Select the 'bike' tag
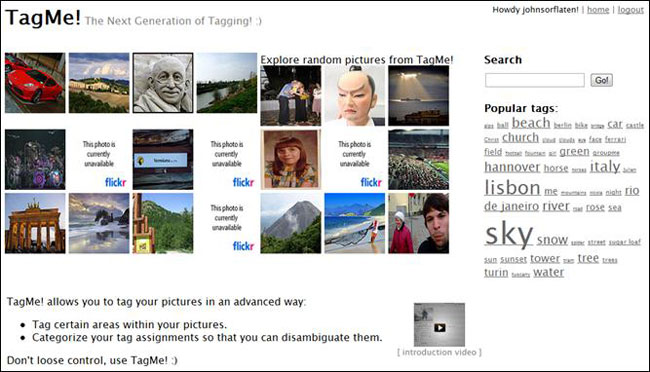Screen dimensions: 650x372 point(581,125)
